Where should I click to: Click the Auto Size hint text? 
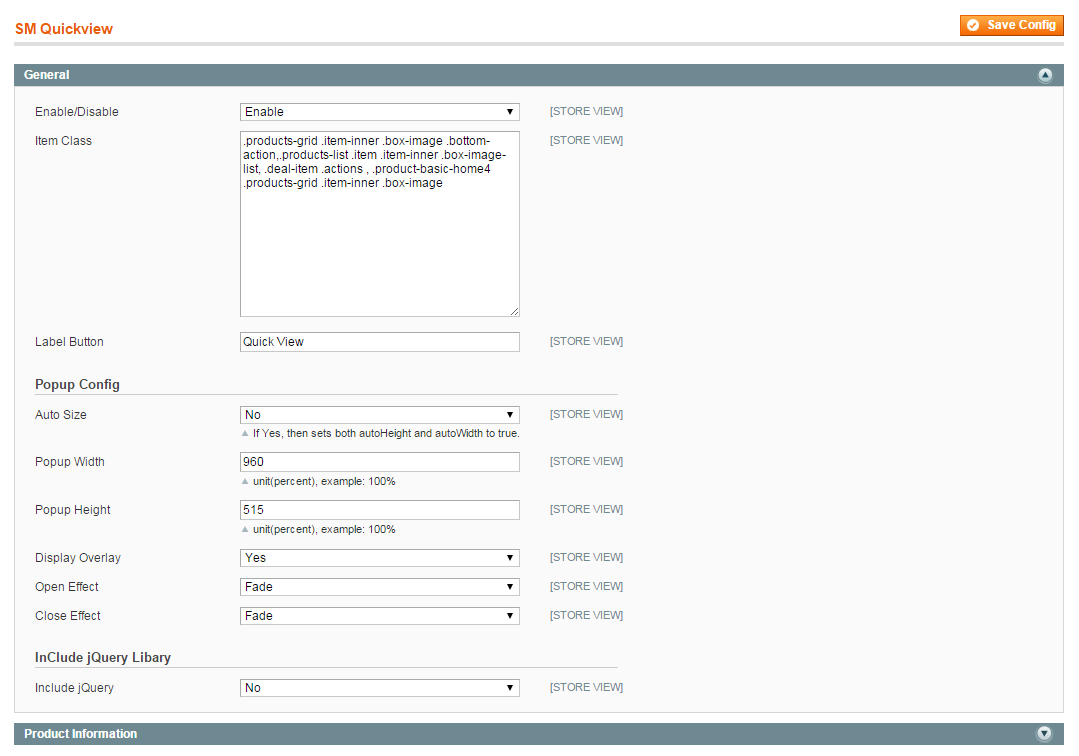coord(385,433)
